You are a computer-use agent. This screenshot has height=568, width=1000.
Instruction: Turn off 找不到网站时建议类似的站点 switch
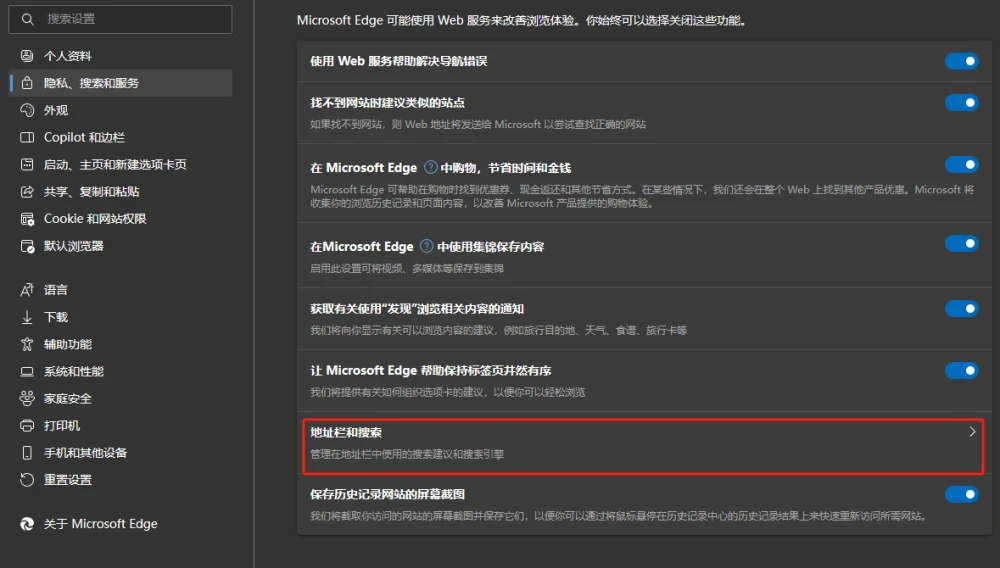(x=961, y=102)
